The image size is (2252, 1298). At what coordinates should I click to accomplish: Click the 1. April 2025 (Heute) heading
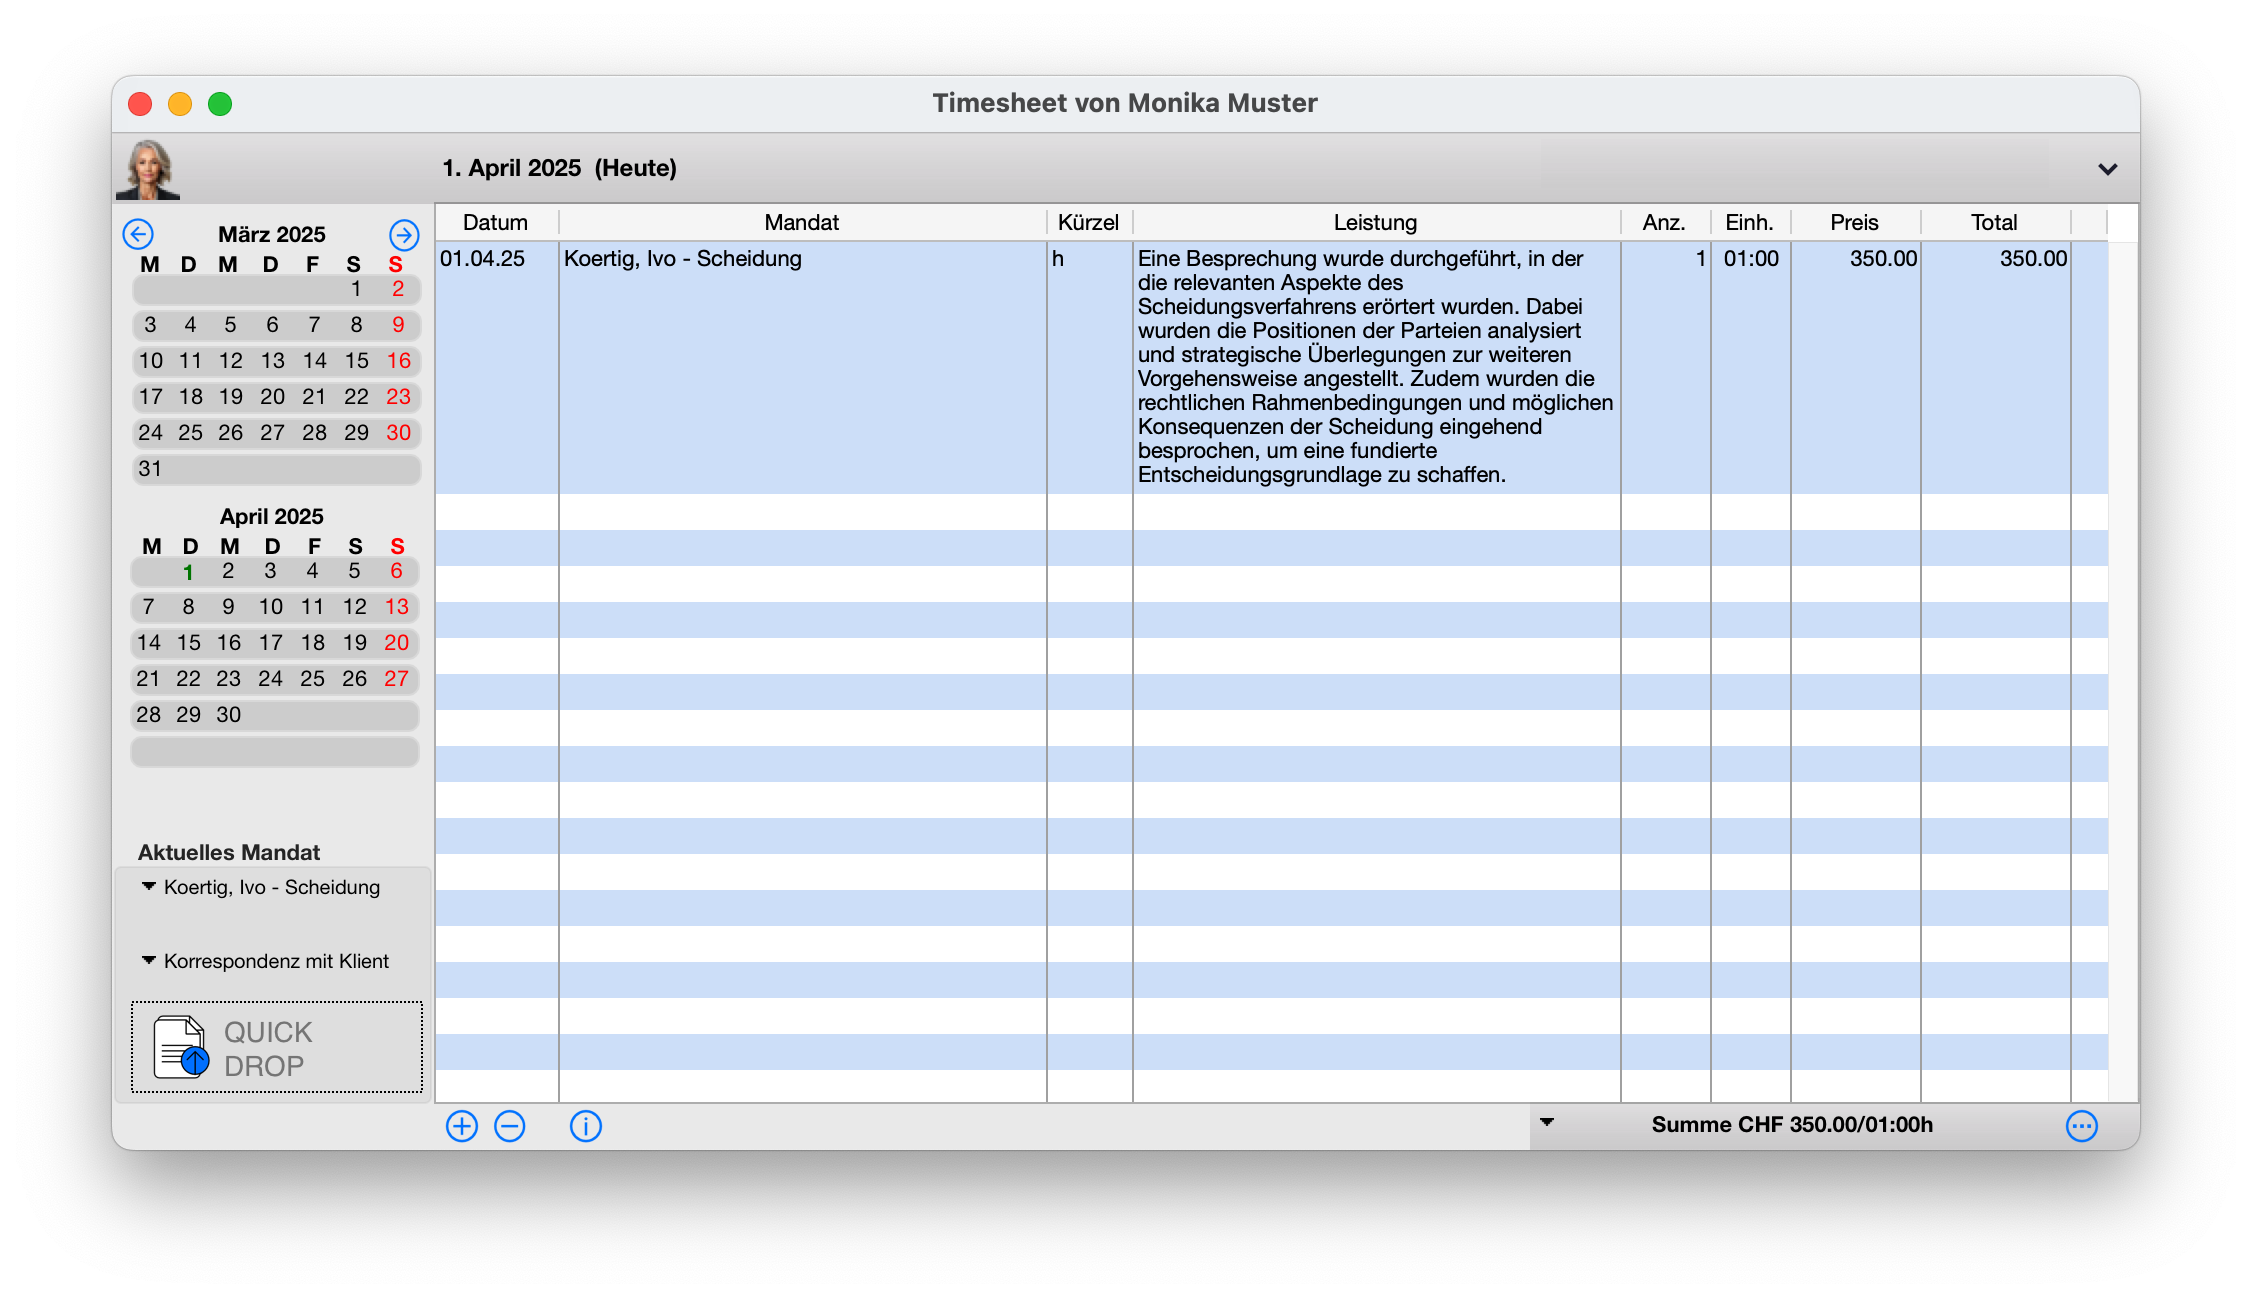[x=560, y=168]
